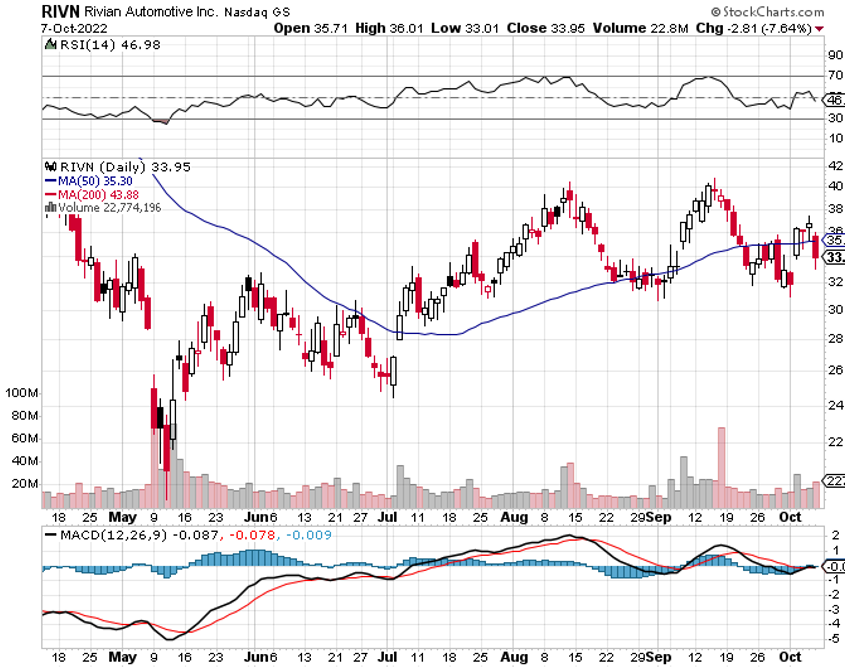Click the red -0.078 MACD signal value
845x668 pixels.
click(x=253, y=535)
